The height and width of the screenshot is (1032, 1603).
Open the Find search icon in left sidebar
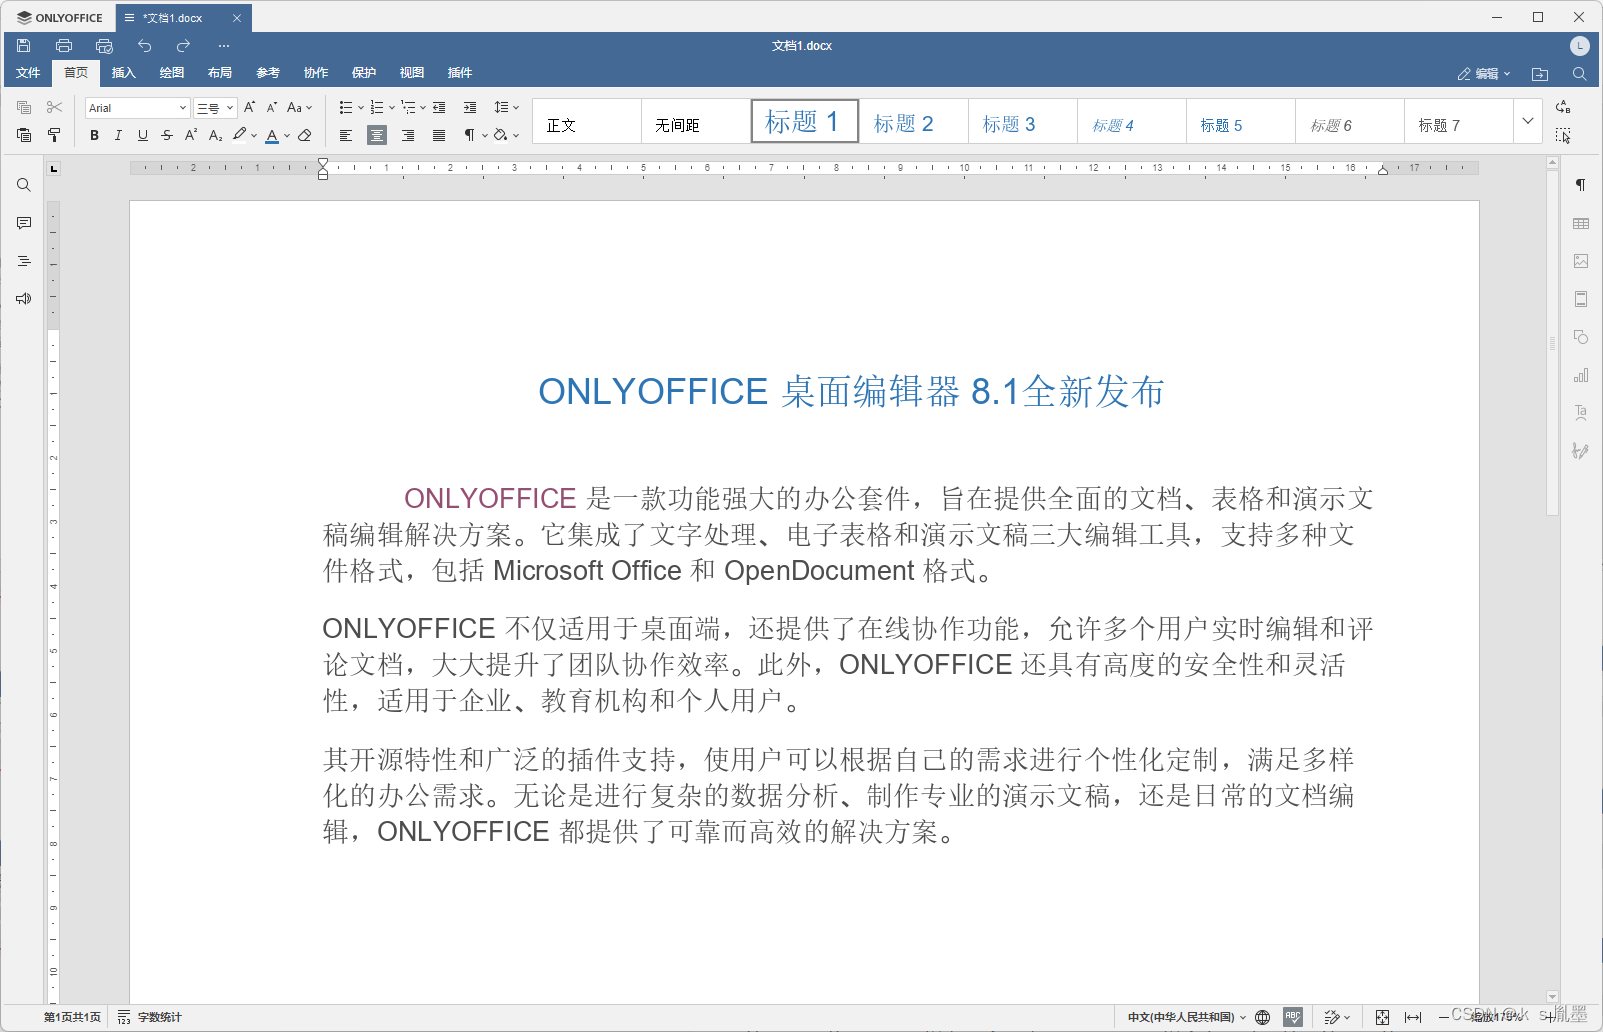tap(24, 185)
